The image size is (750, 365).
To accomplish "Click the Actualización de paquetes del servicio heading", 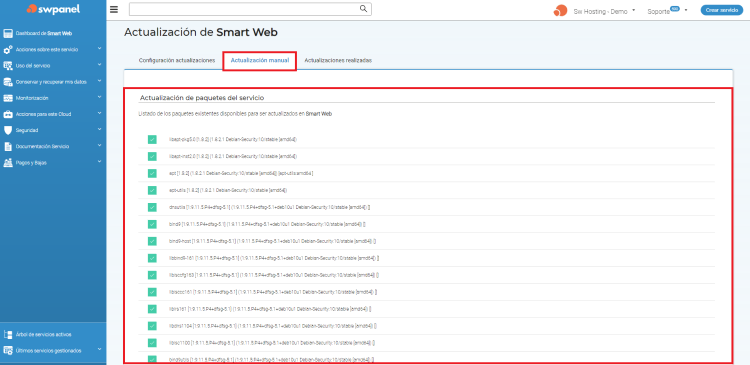I will click(x=202, y=98).
